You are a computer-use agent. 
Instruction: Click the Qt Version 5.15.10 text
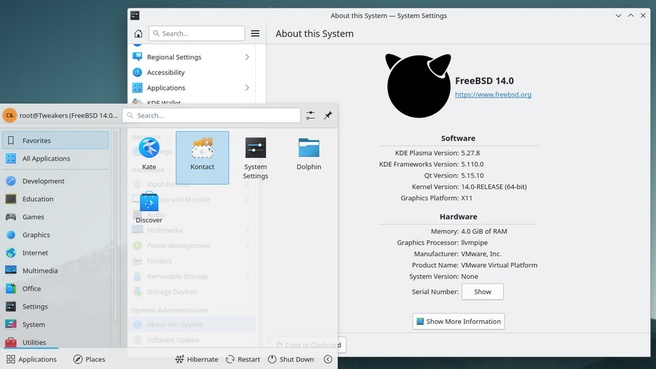click(x=454, y=176)
